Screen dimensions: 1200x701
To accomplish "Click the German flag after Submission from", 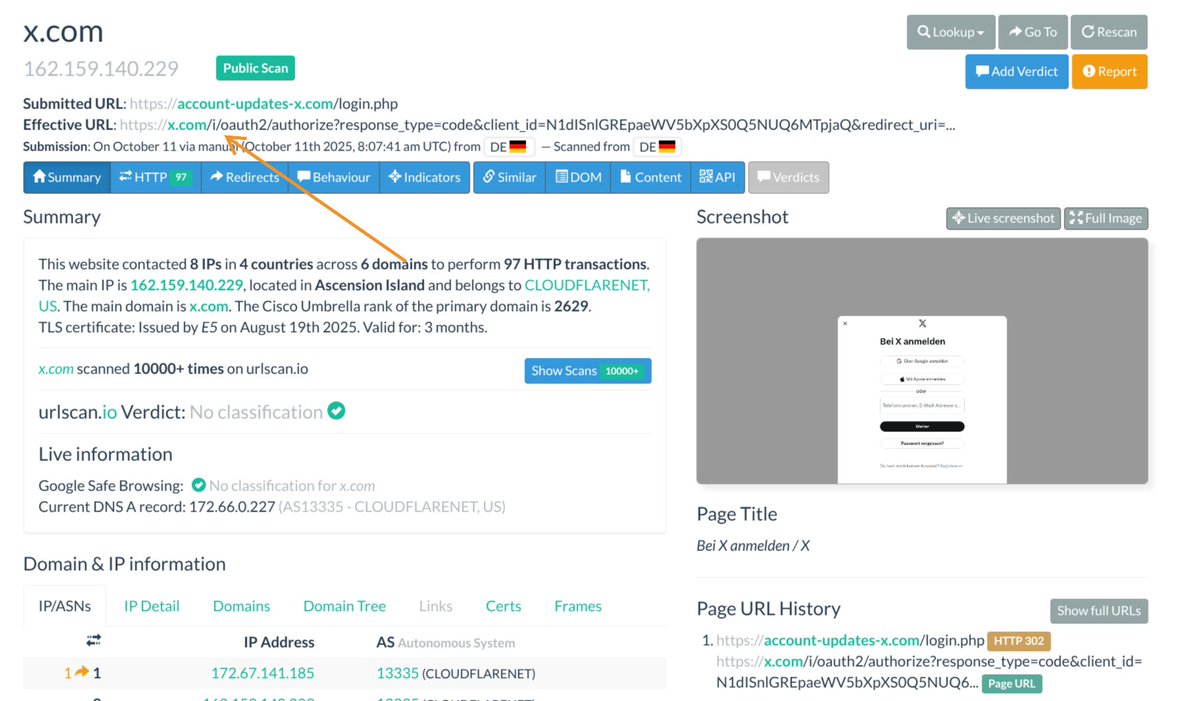I will click(x=517, y=147).
